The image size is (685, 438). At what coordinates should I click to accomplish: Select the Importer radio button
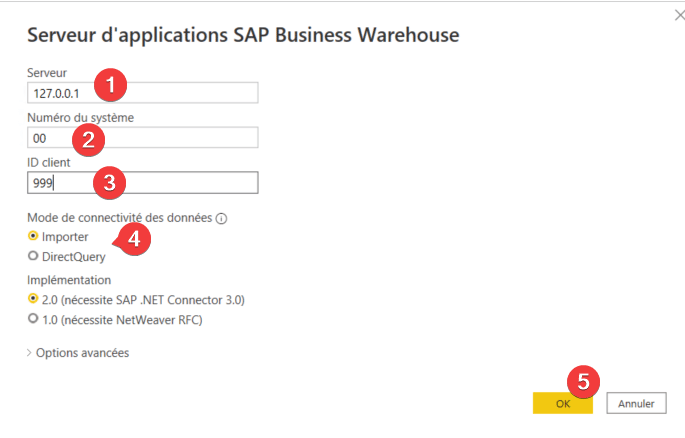(x=33, y=236)
